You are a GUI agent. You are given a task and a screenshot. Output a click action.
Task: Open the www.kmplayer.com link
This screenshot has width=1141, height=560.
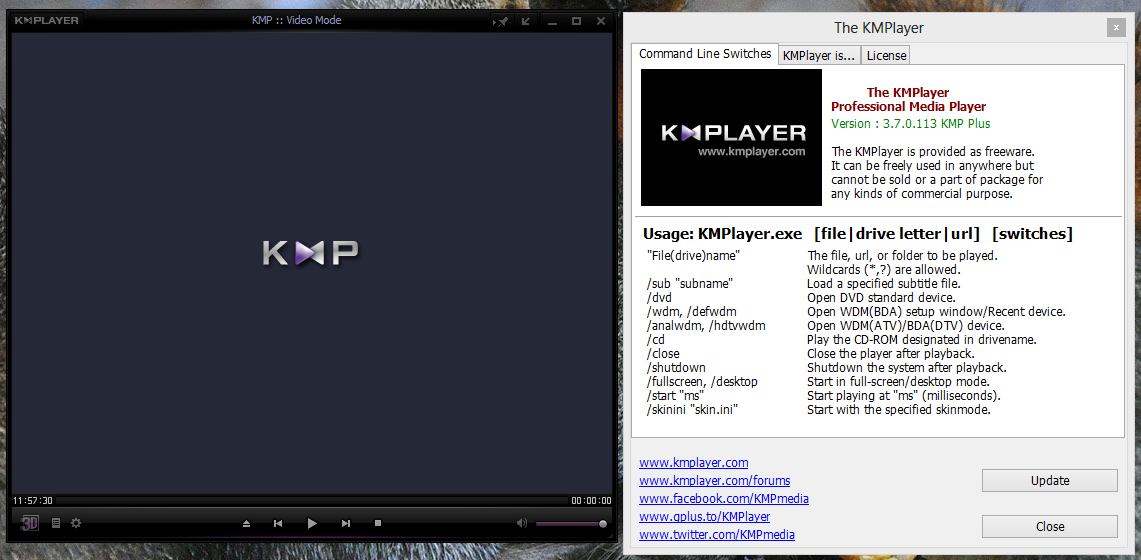pyautogui.click(x=693, y=463)
